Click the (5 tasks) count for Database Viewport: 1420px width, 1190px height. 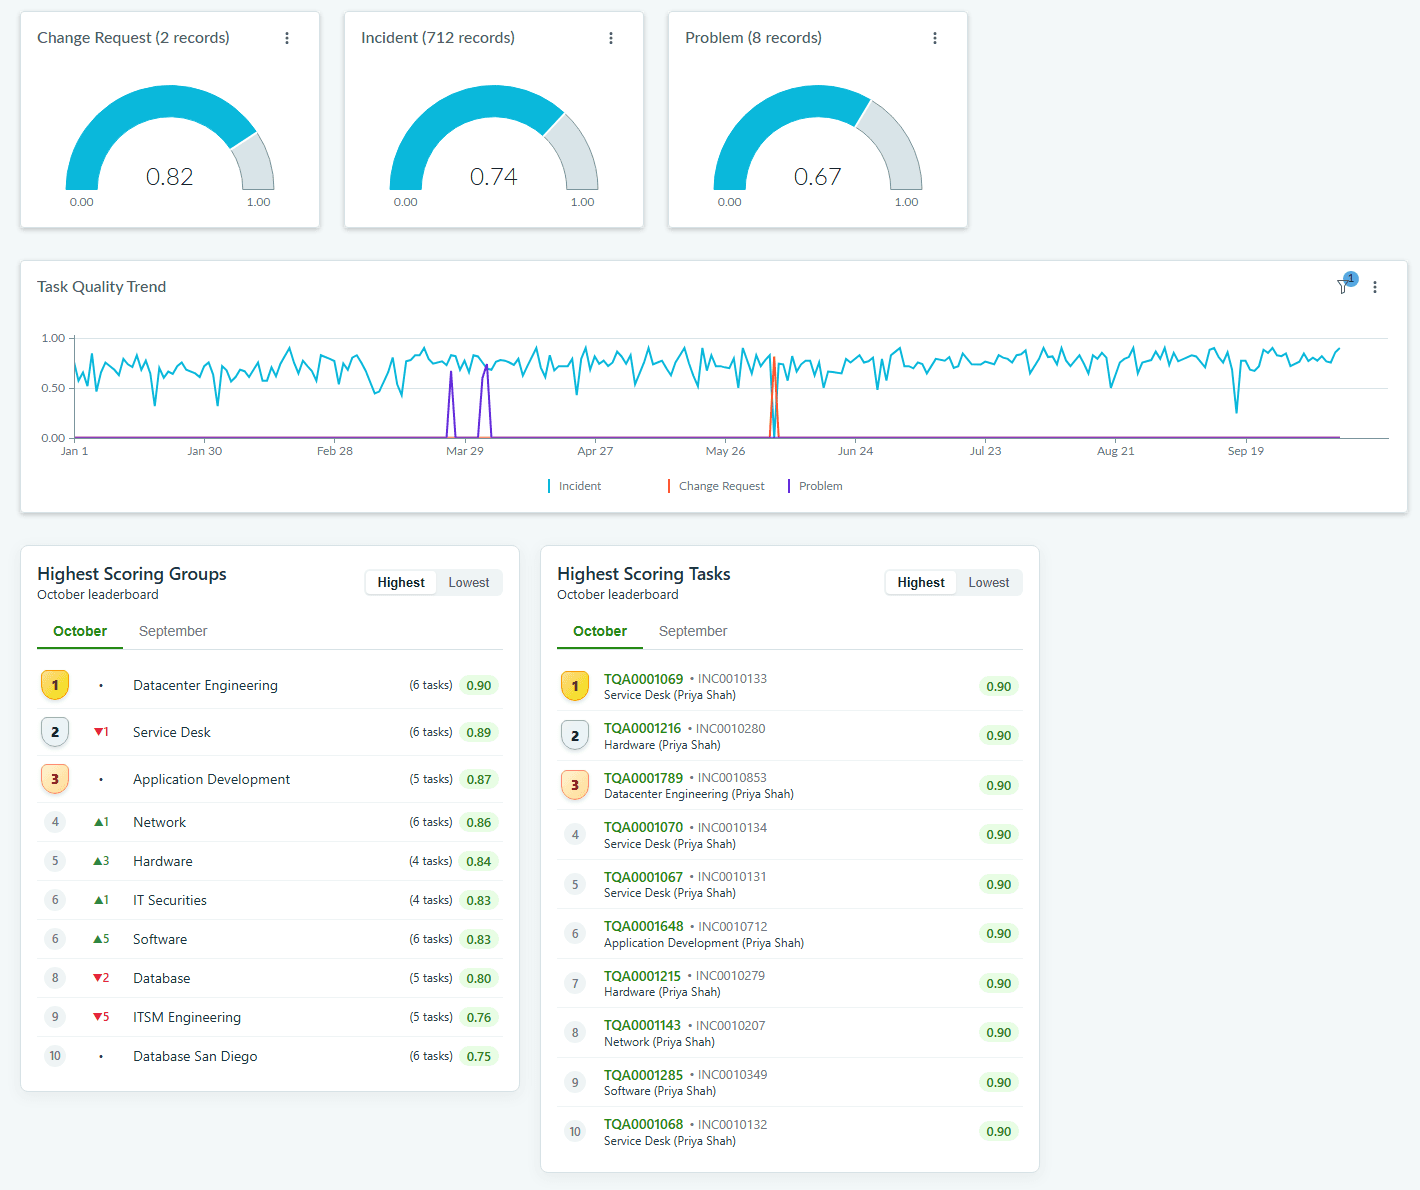[x=431, y=978]
